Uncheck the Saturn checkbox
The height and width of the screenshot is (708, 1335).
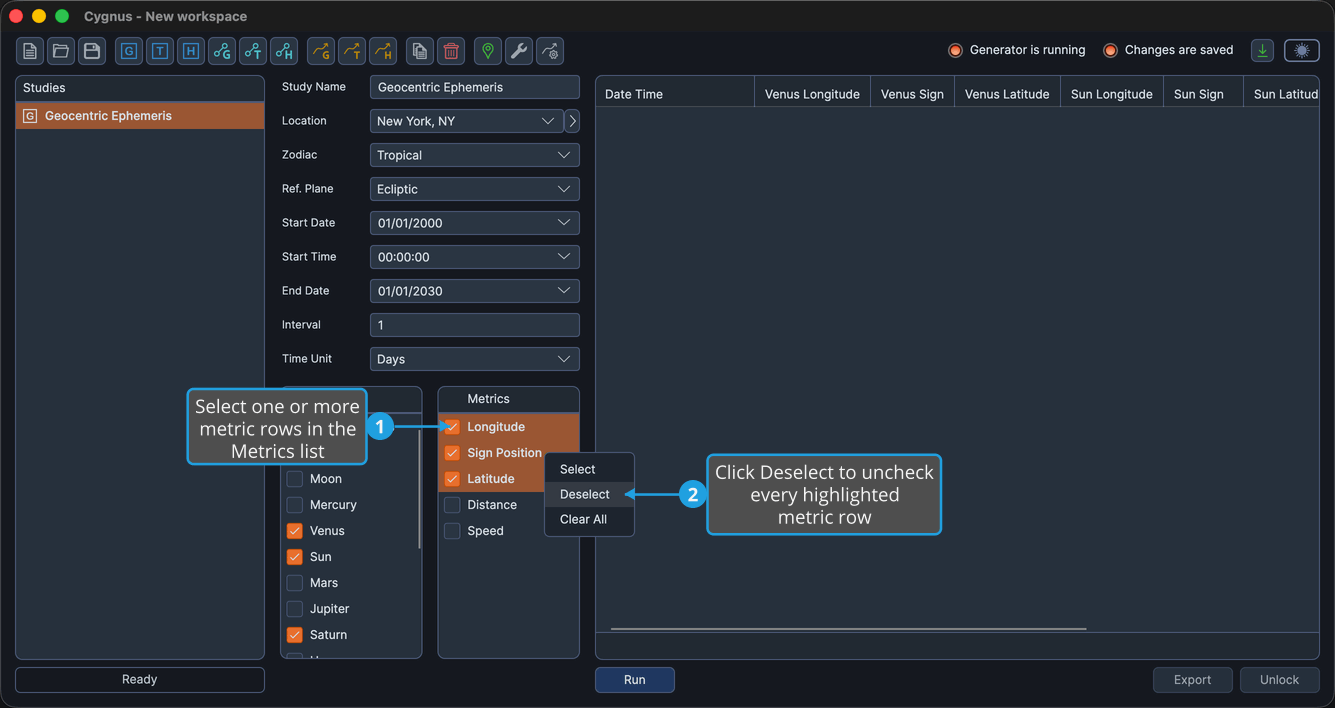pos(295,635)
